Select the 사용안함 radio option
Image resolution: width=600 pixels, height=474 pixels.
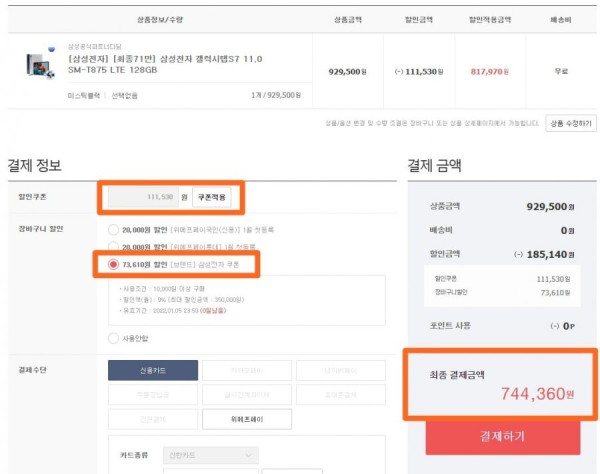(x=113, y=338)
